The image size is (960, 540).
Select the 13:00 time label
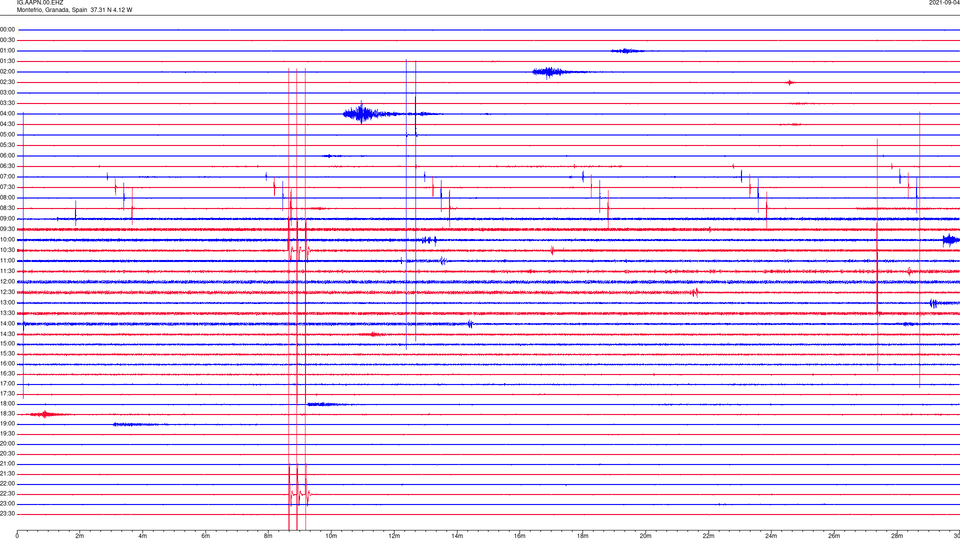click(x=7, y=303)
